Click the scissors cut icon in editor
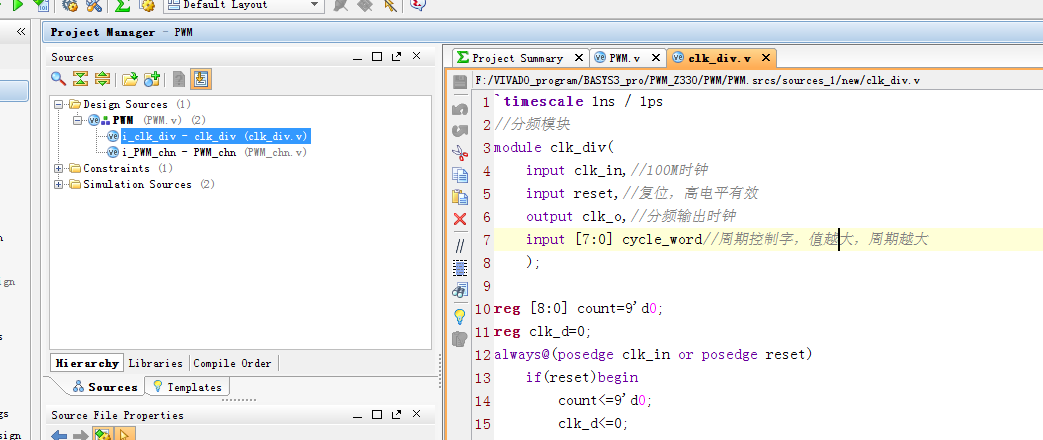The image size is (1043, 440). click(x=460, y=152)
